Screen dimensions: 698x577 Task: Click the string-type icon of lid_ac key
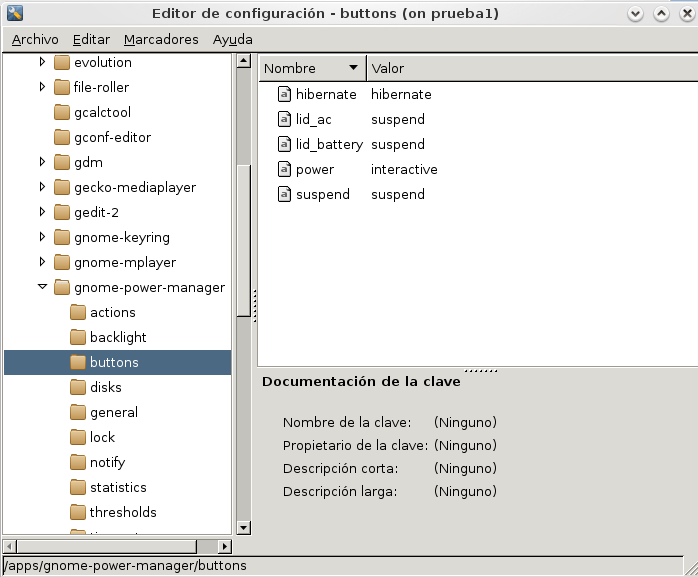(284, 119)
